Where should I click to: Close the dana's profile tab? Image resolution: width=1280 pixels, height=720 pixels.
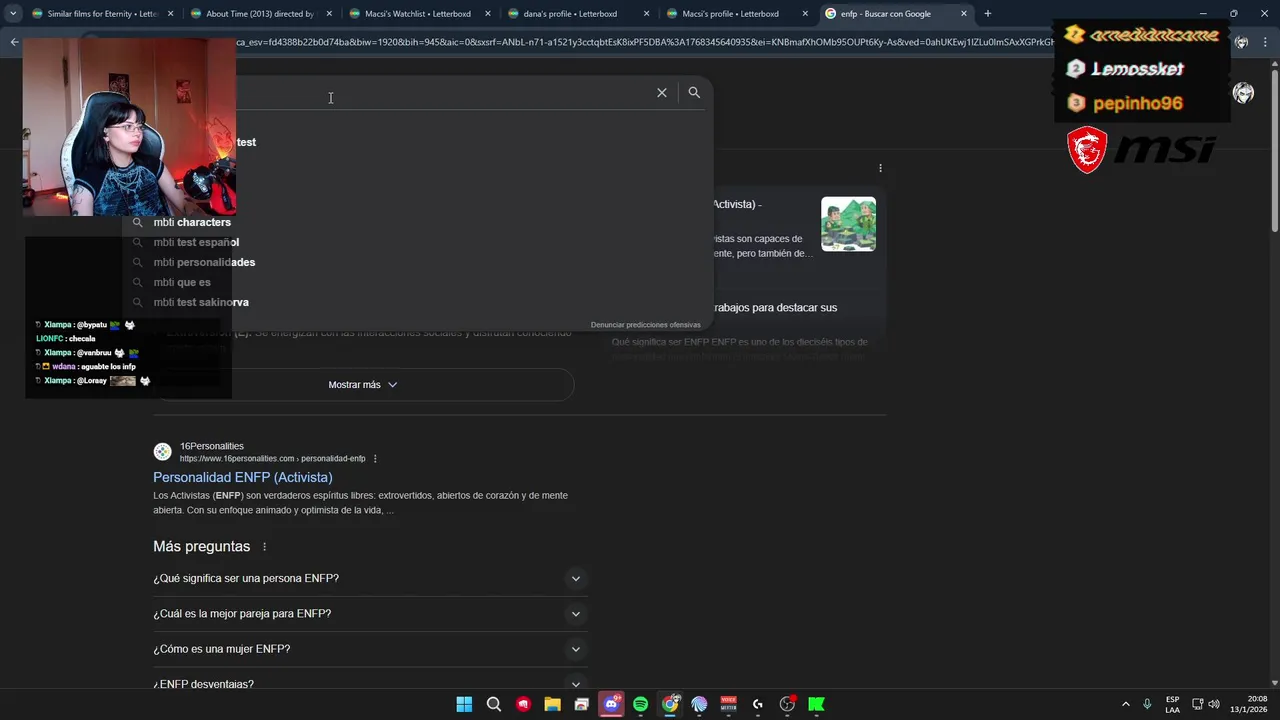646,14
